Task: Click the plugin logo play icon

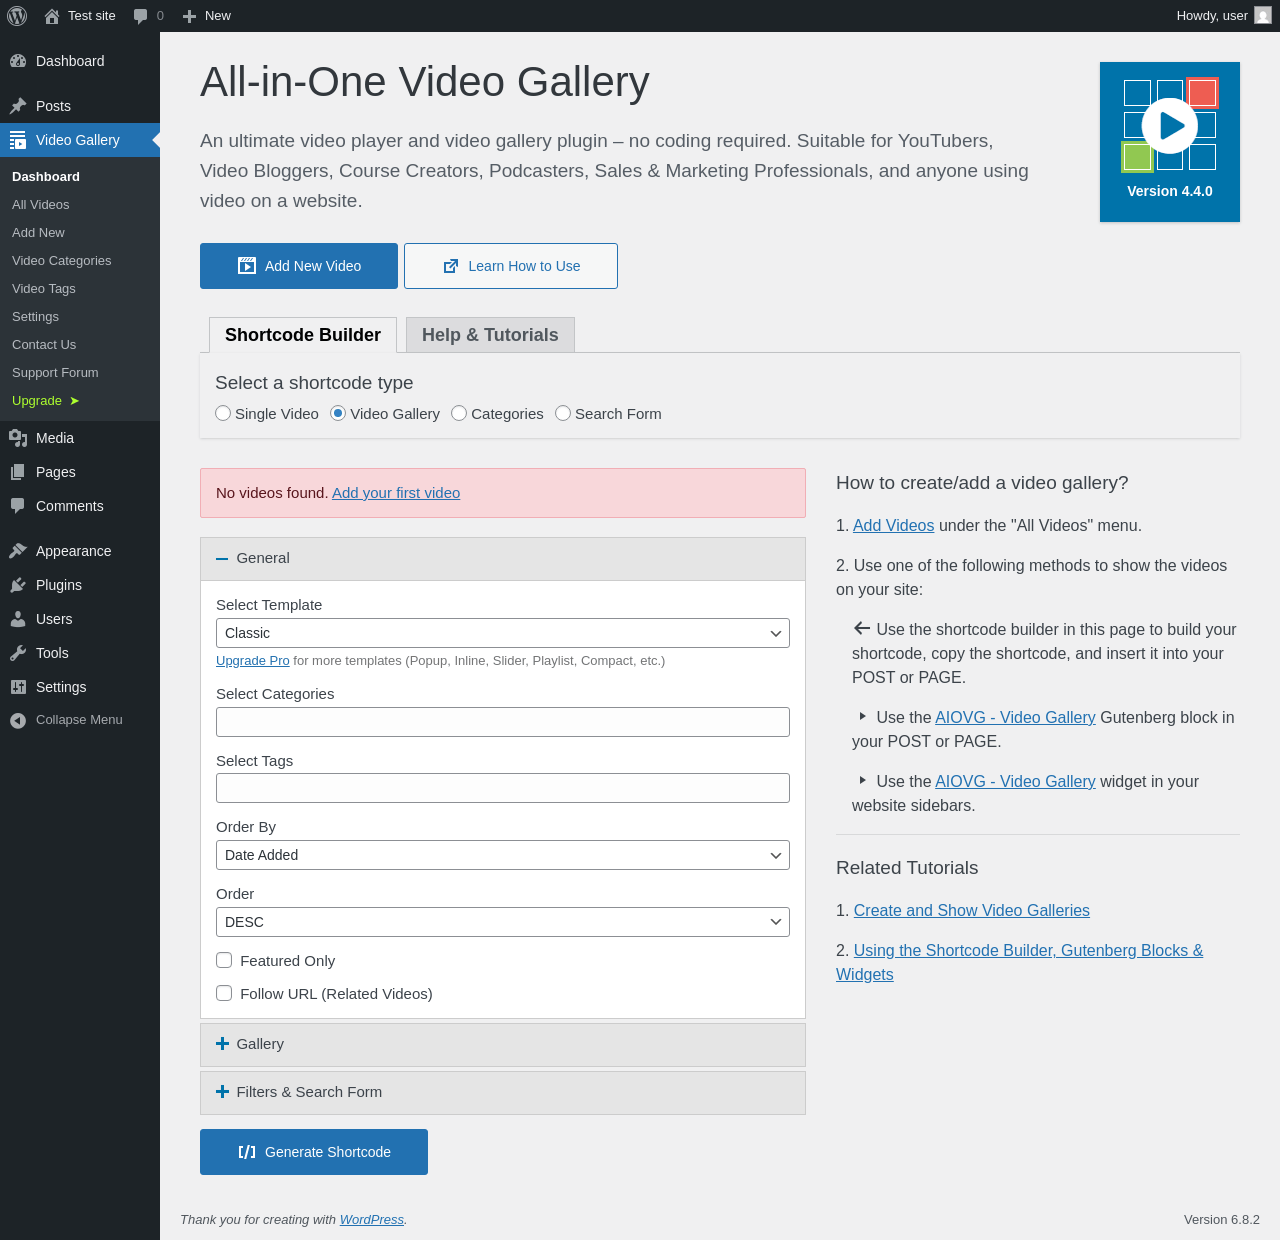Action: pyautogui.click(x=1170, y=126)
